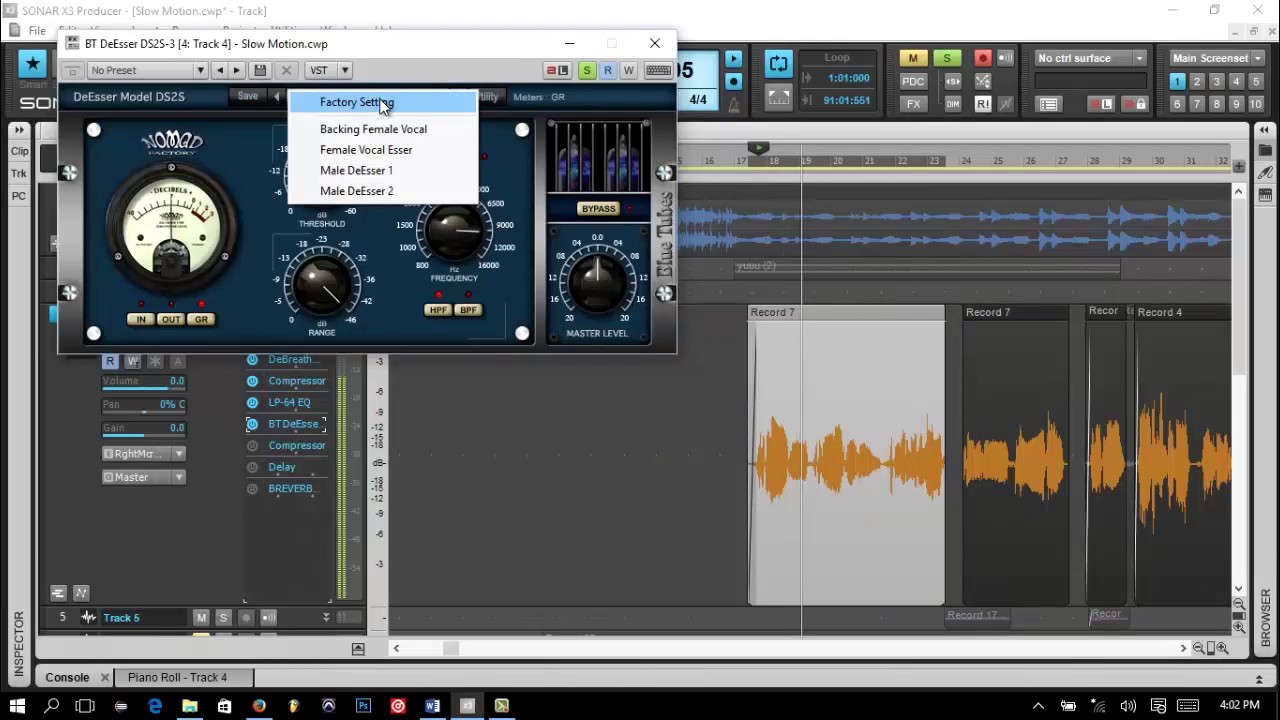The width and height of the screenshot is (1280, 720).
Task: Toggle the DeEsser BYPASS button
Action: [598, 209]
